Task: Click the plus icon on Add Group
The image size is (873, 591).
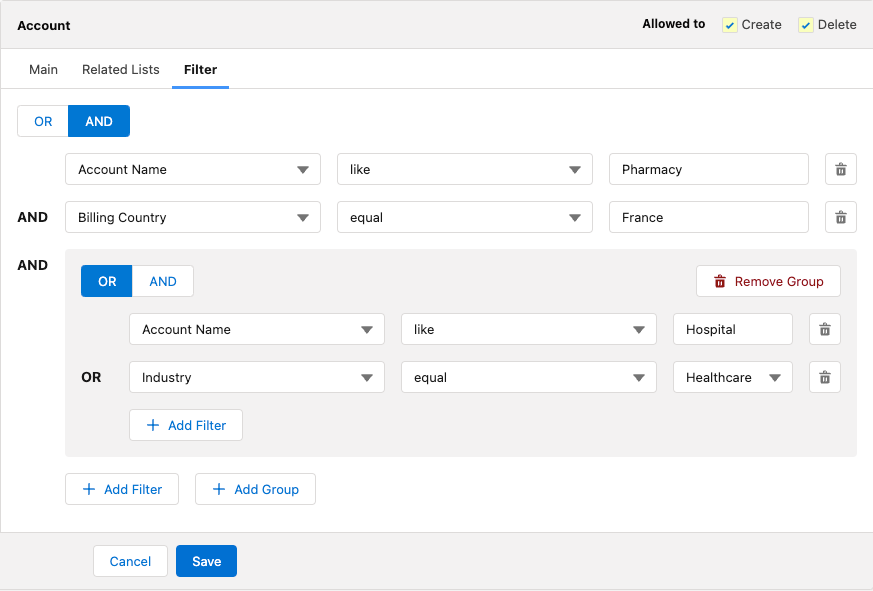Action: pyautogui.click(x=219, y=489)
